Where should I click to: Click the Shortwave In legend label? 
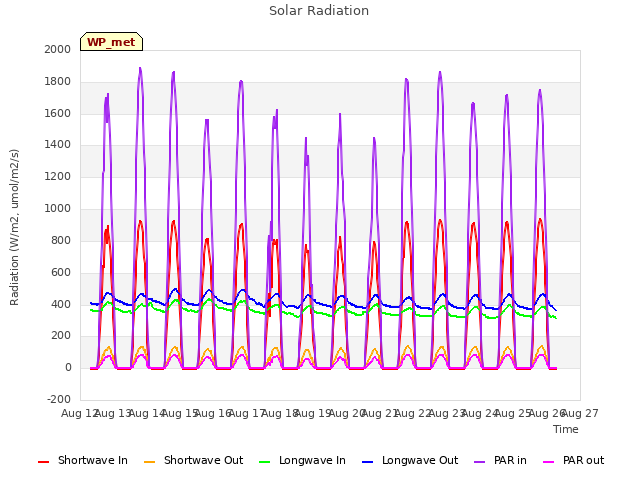93,460
